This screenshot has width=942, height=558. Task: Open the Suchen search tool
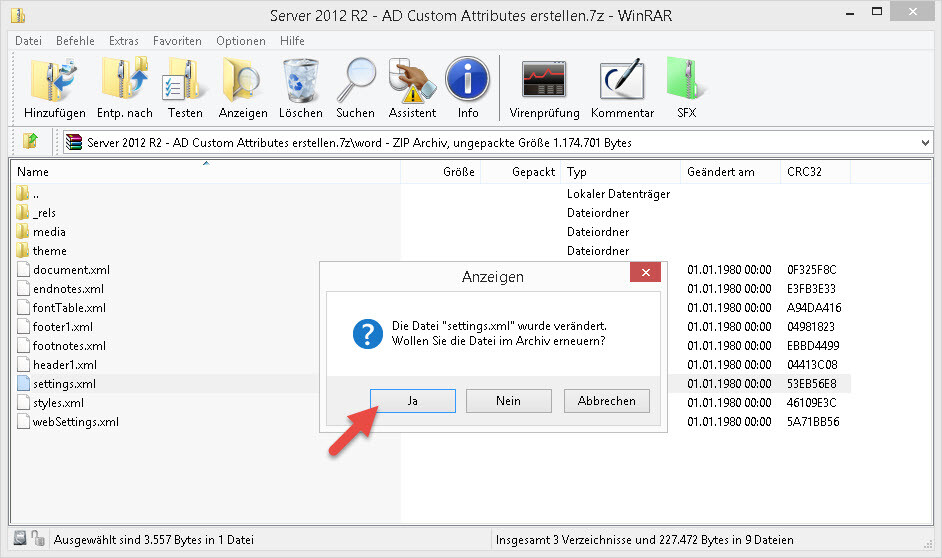pos(355,87)
